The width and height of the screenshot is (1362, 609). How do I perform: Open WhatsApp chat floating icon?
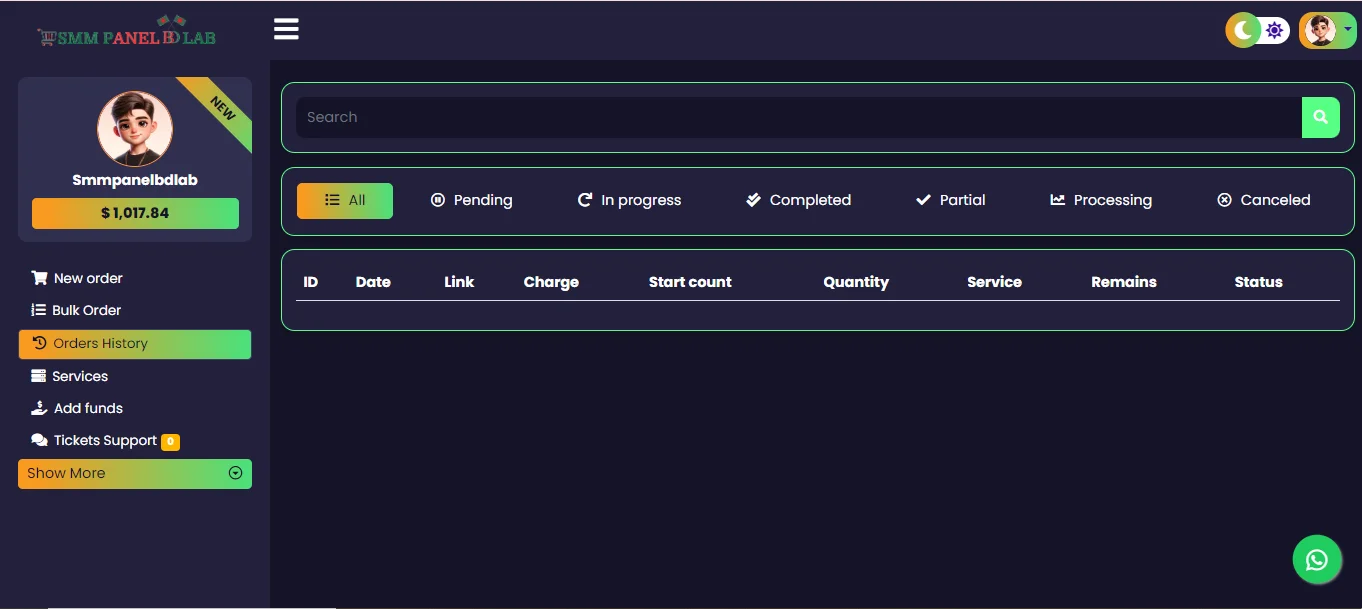pyautogui.click(x=1316, y=559)
